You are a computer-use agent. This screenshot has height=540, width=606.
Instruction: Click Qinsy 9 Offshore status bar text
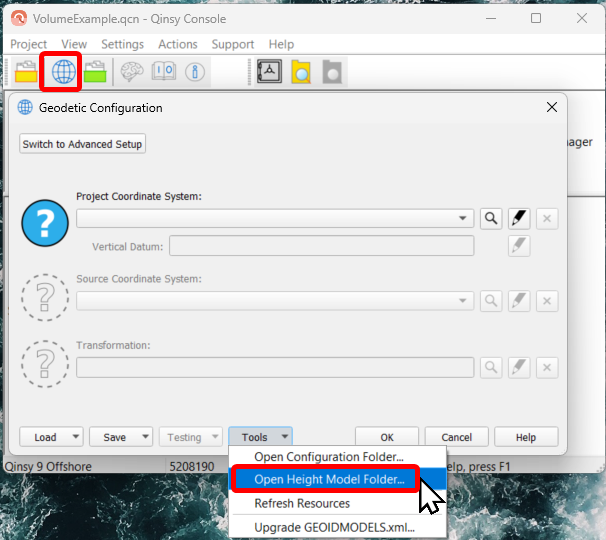coord(48,467)
